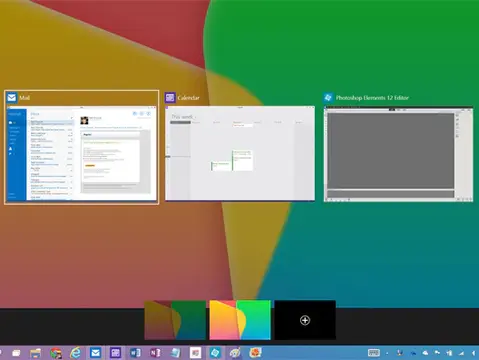This screenshot has height=360, width=479.
Task: Launch Microsoft Word from the taskbar
Action: pyautogui.click(x=135, y=353)
